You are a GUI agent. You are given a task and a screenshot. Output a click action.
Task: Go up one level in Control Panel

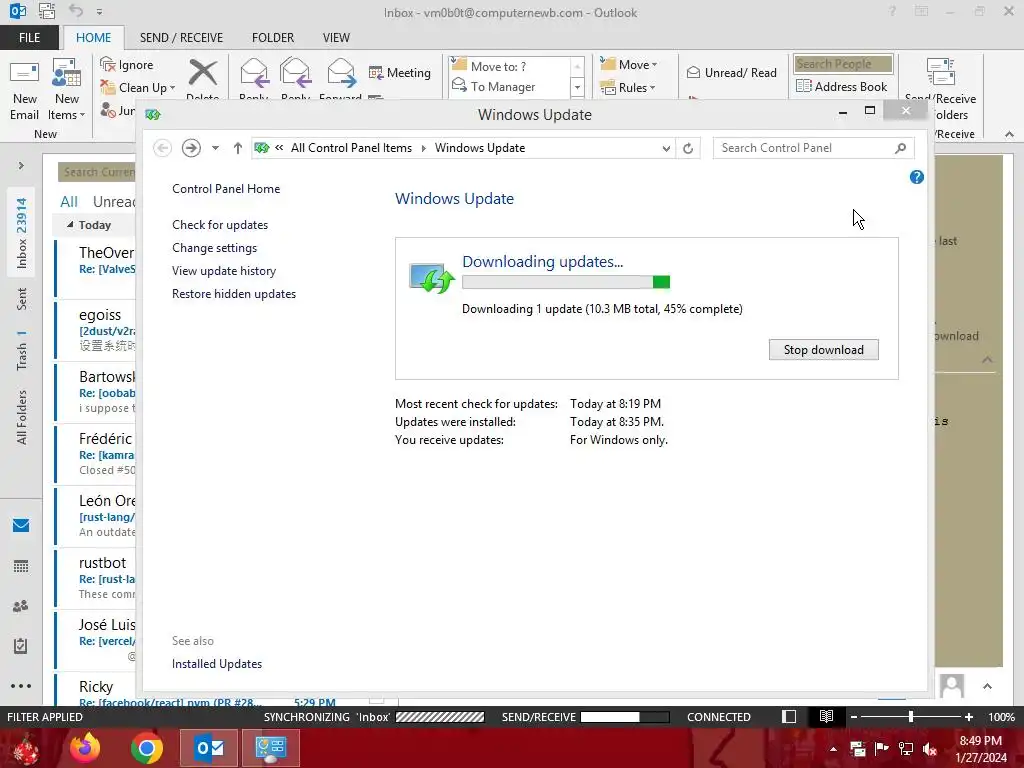(x=238, y=148)
